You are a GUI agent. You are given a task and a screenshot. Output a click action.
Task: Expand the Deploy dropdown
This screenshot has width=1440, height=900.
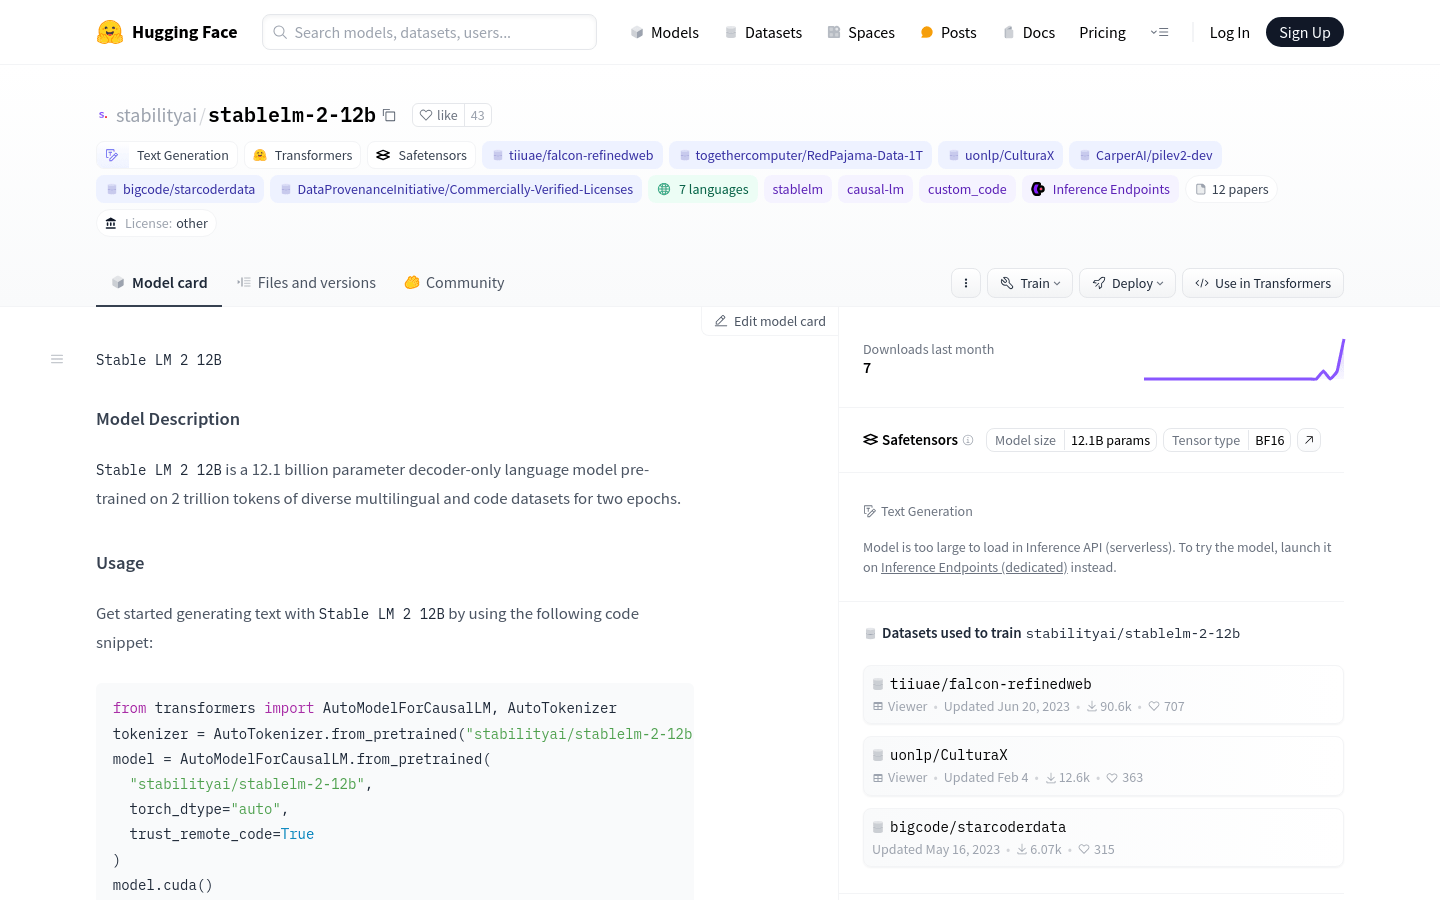pyautogui.click(x=1127, y=283)
